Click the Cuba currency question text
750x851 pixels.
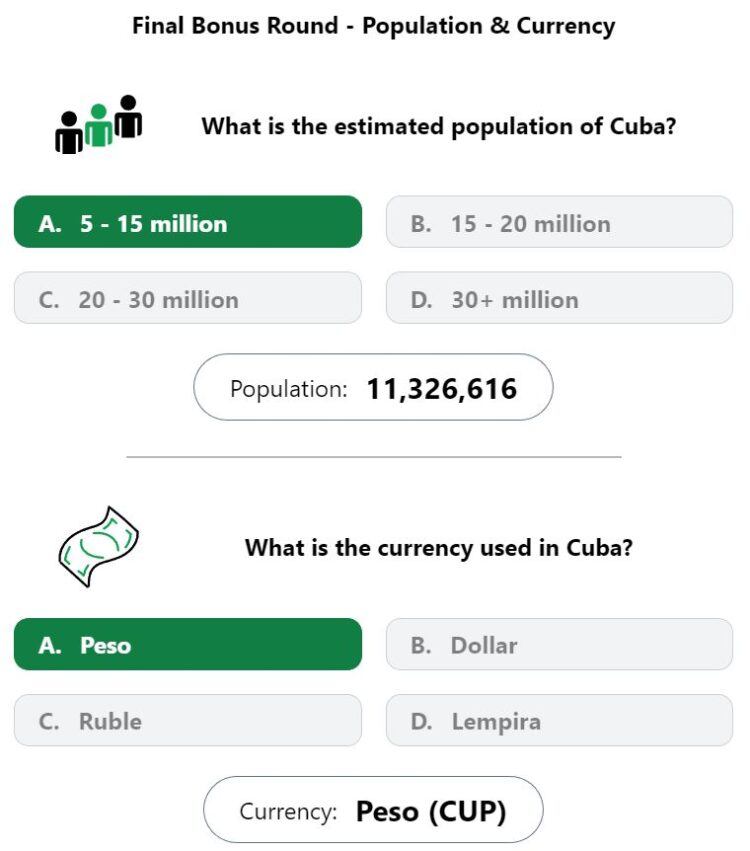(439, 548)
